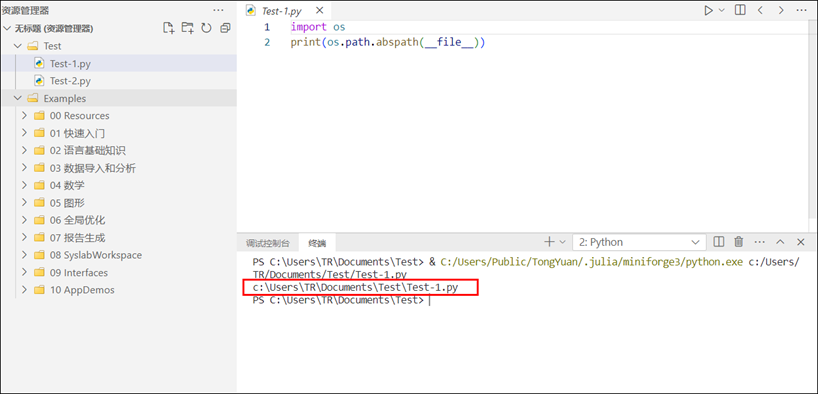Select the 08 SyslabWorkspace folder row

tap(118, 255)
